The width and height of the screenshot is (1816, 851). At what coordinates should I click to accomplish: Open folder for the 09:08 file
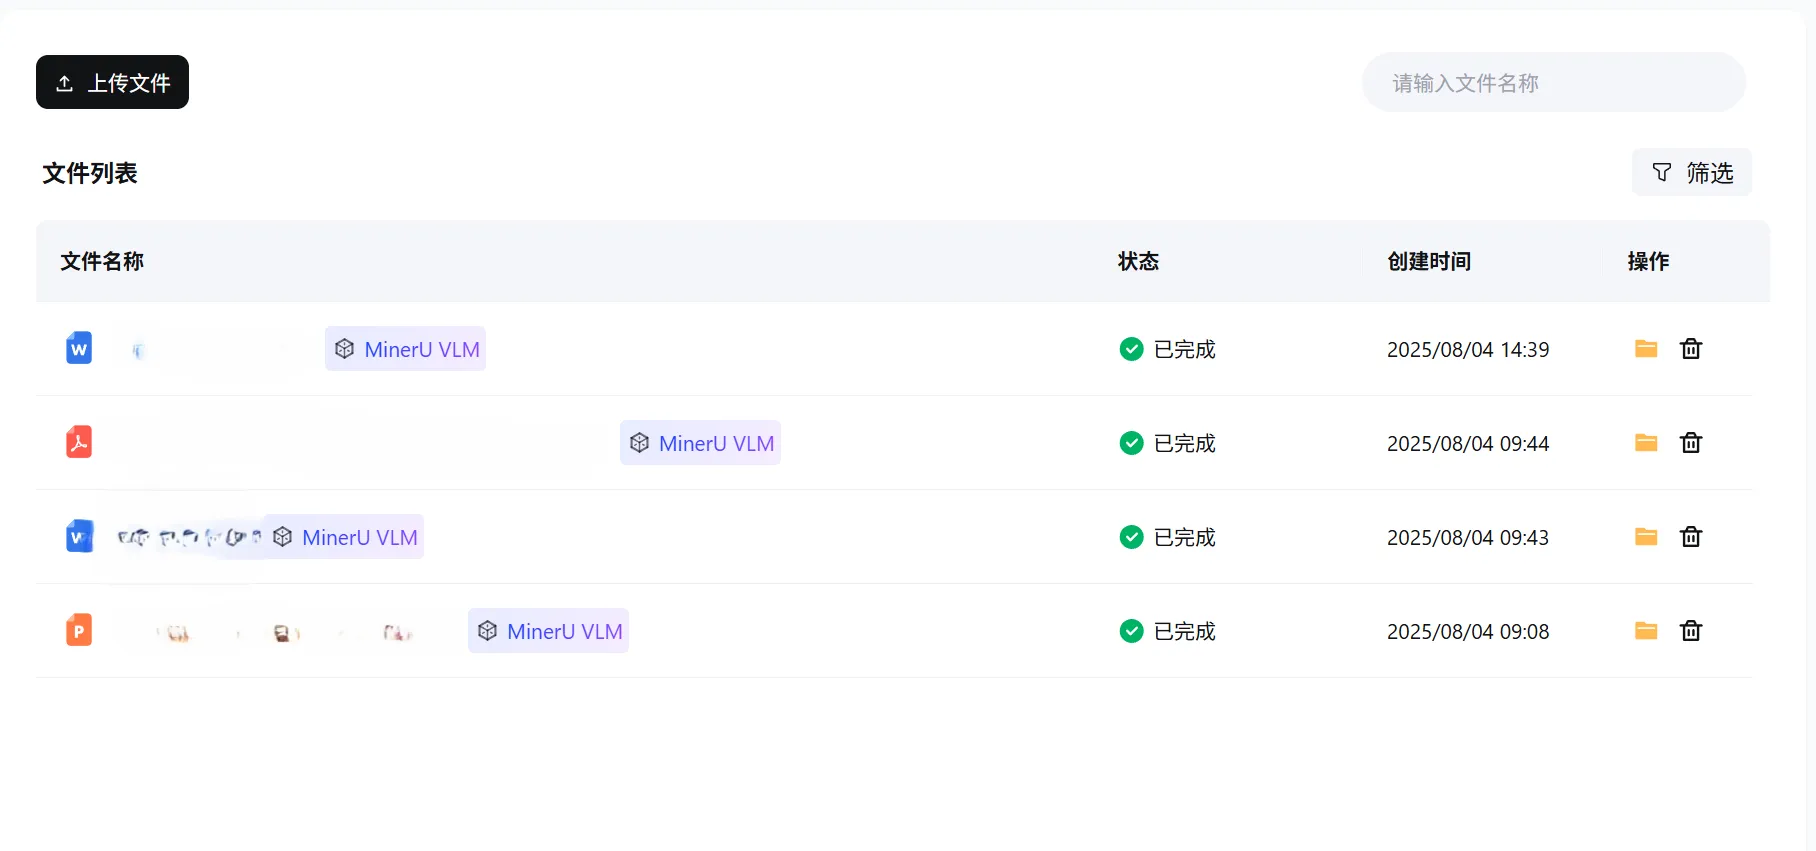pos(1645,631)
